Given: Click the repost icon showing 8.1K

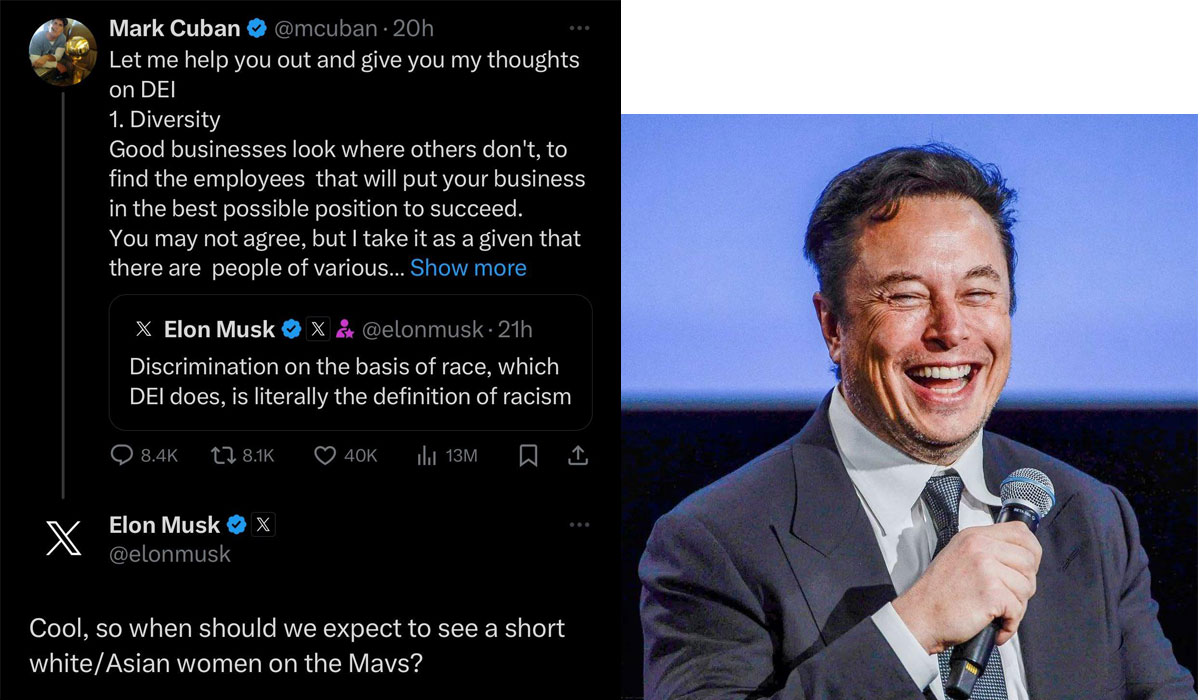Looking at the screenshot, I should tap(222, 456).
